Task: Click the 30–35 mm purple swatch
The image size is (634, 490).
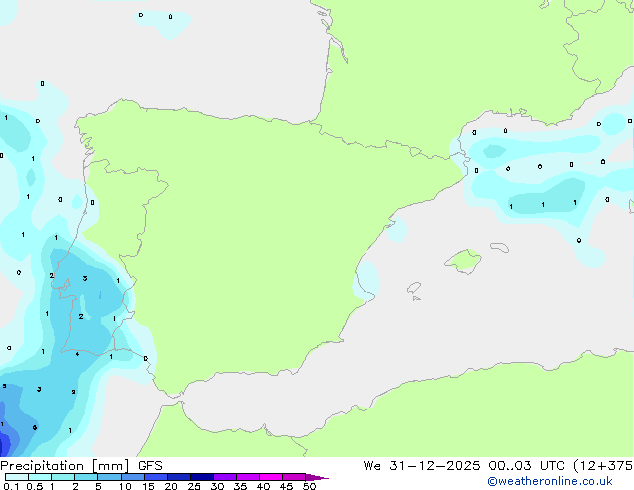Action: tap(224, 477)
